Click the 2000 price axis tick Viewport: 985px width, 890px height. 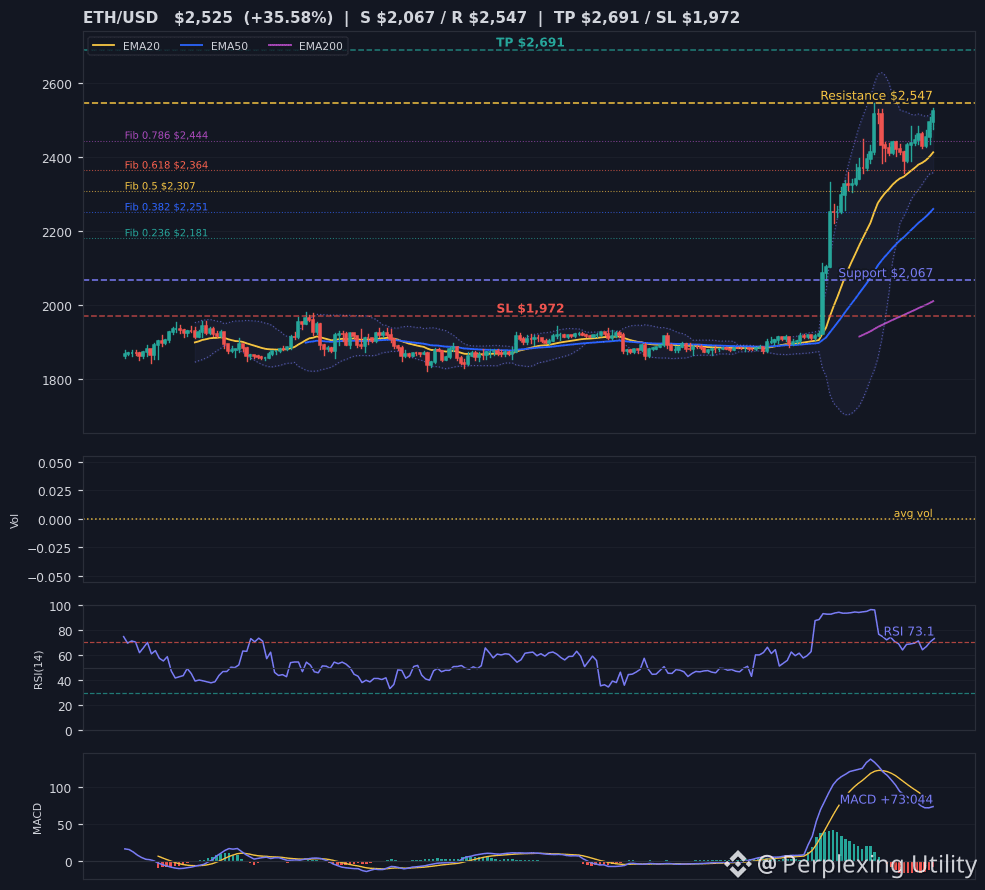point(57,307)
